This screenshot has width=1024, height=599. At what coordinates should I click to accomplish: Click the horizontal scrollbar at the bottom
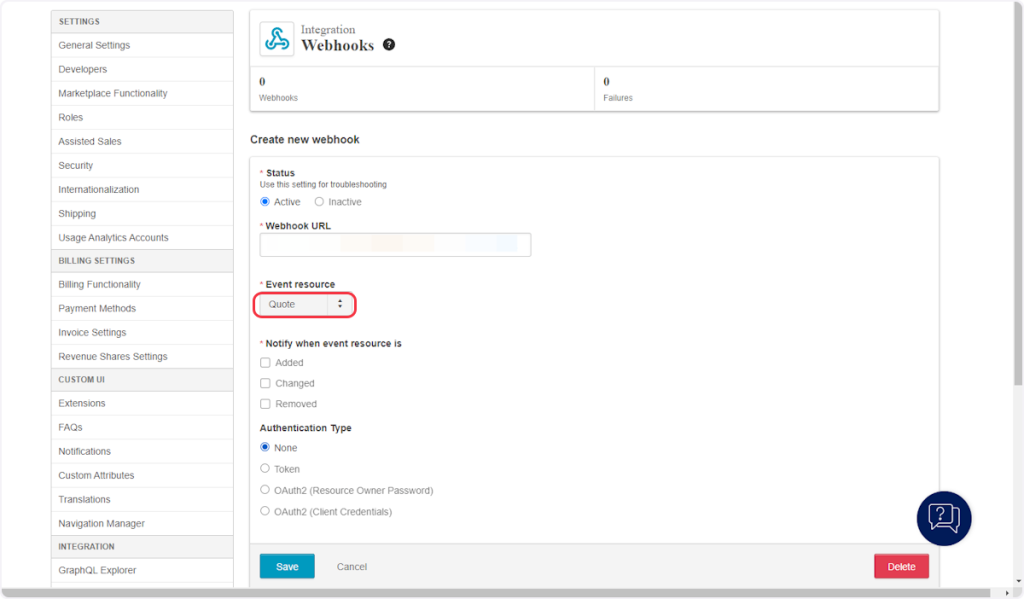(500, 593)
